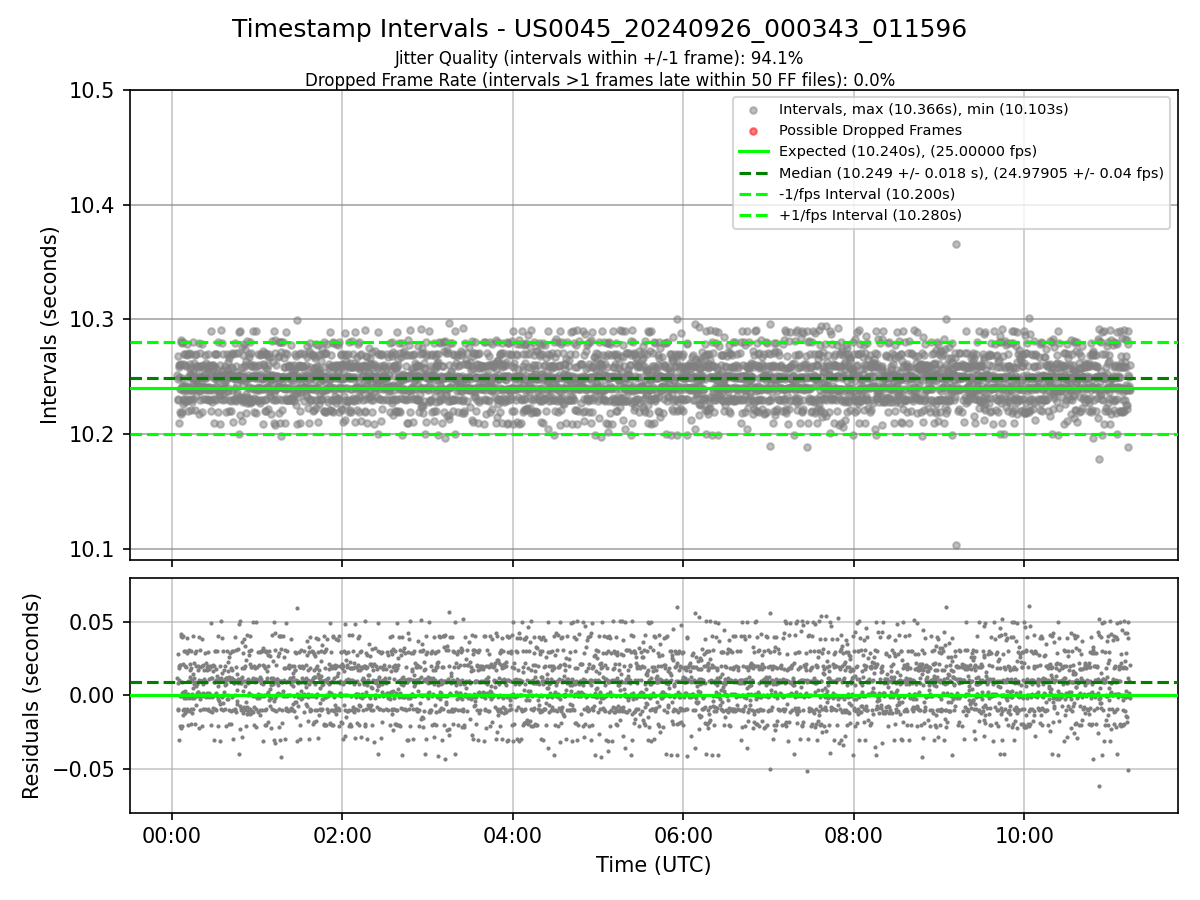Select legend entry Expected (10.240s), (25.00000 fps)
Screen dimensions: 1200x900
pos(908,151)
